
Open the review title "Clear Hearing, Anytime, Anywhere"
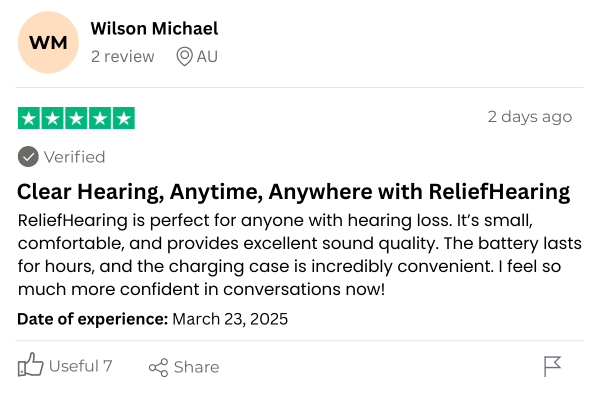[x=294, y=191]
